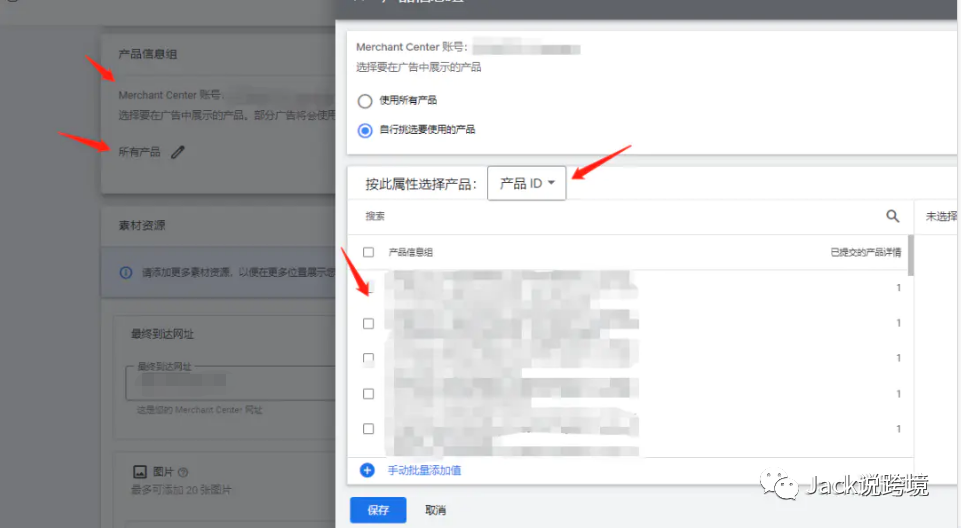Screen dimensions: 961x528
Task: Click the help question mark beside 图片
Action: click(183, 472)
